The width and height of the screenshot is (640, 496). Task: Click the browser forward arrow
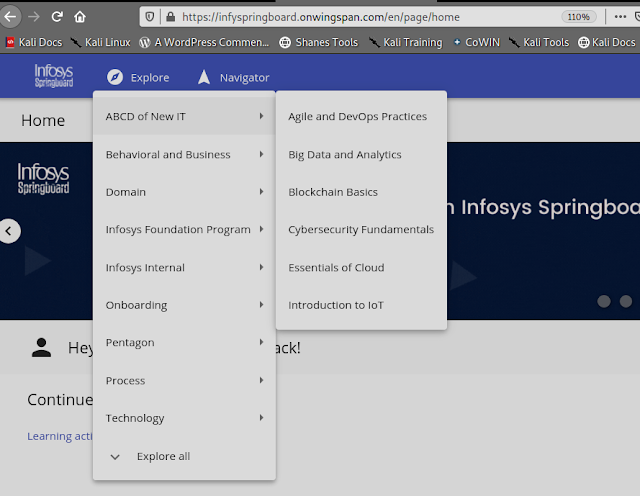(x=34, y=17)
